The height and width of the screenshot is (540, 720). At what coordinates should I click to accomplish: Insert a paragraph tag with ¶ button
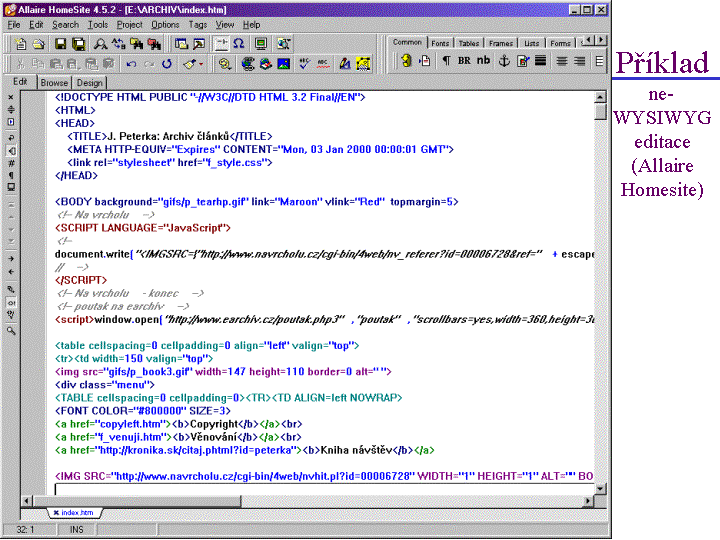(x=446, y=61)
